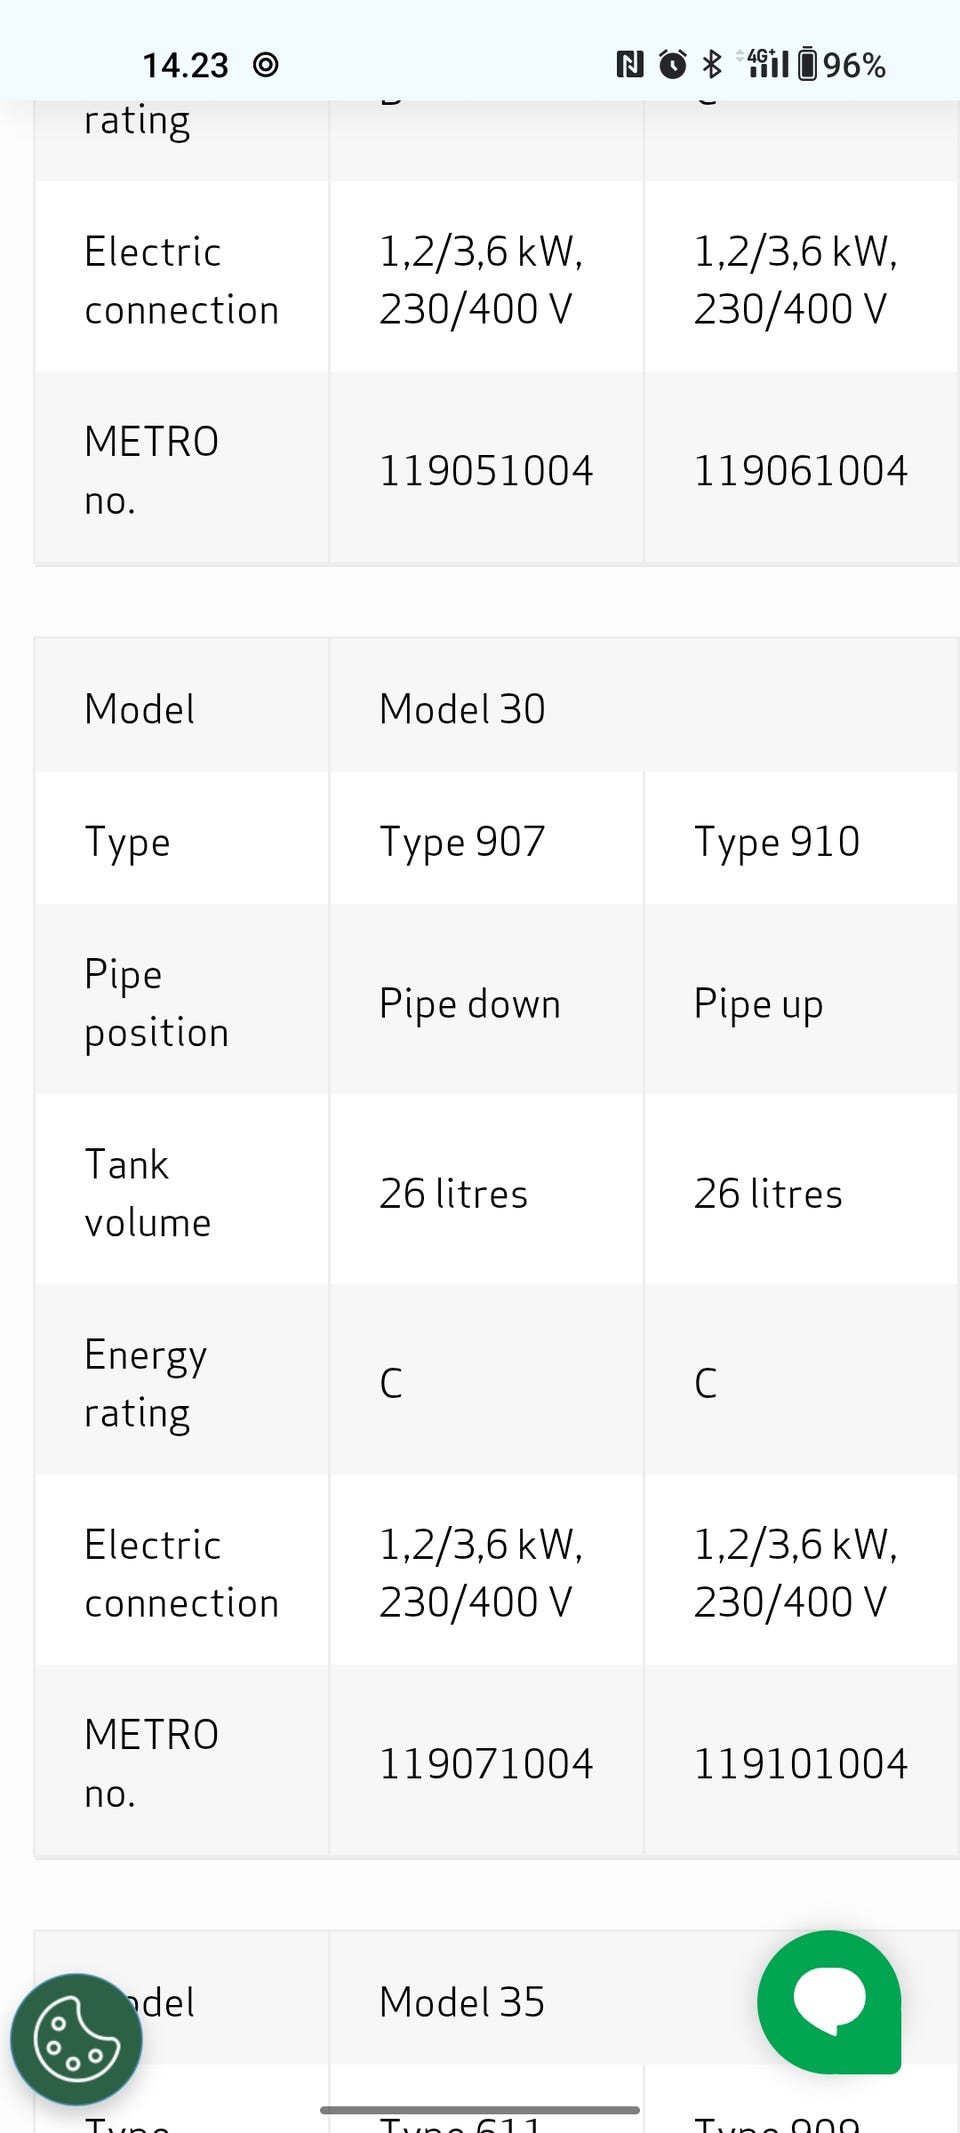Tap the circular icon beside the clock
The height and width of the screenshot is (2133, 960).
(x=265, y=66)
